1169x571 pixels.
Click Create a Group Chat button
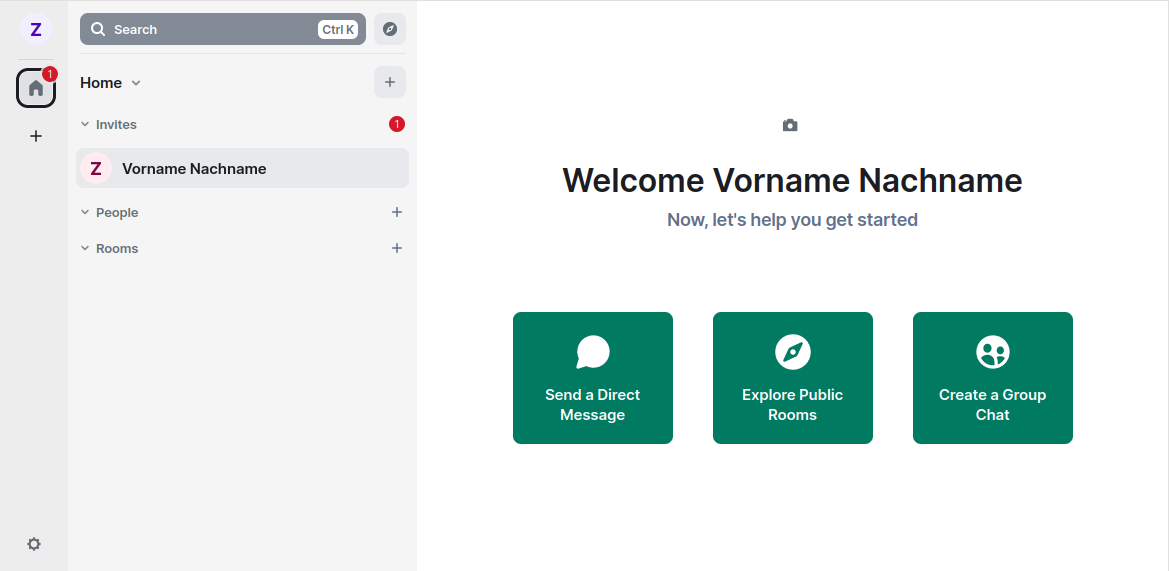click(x=992, y=378)
